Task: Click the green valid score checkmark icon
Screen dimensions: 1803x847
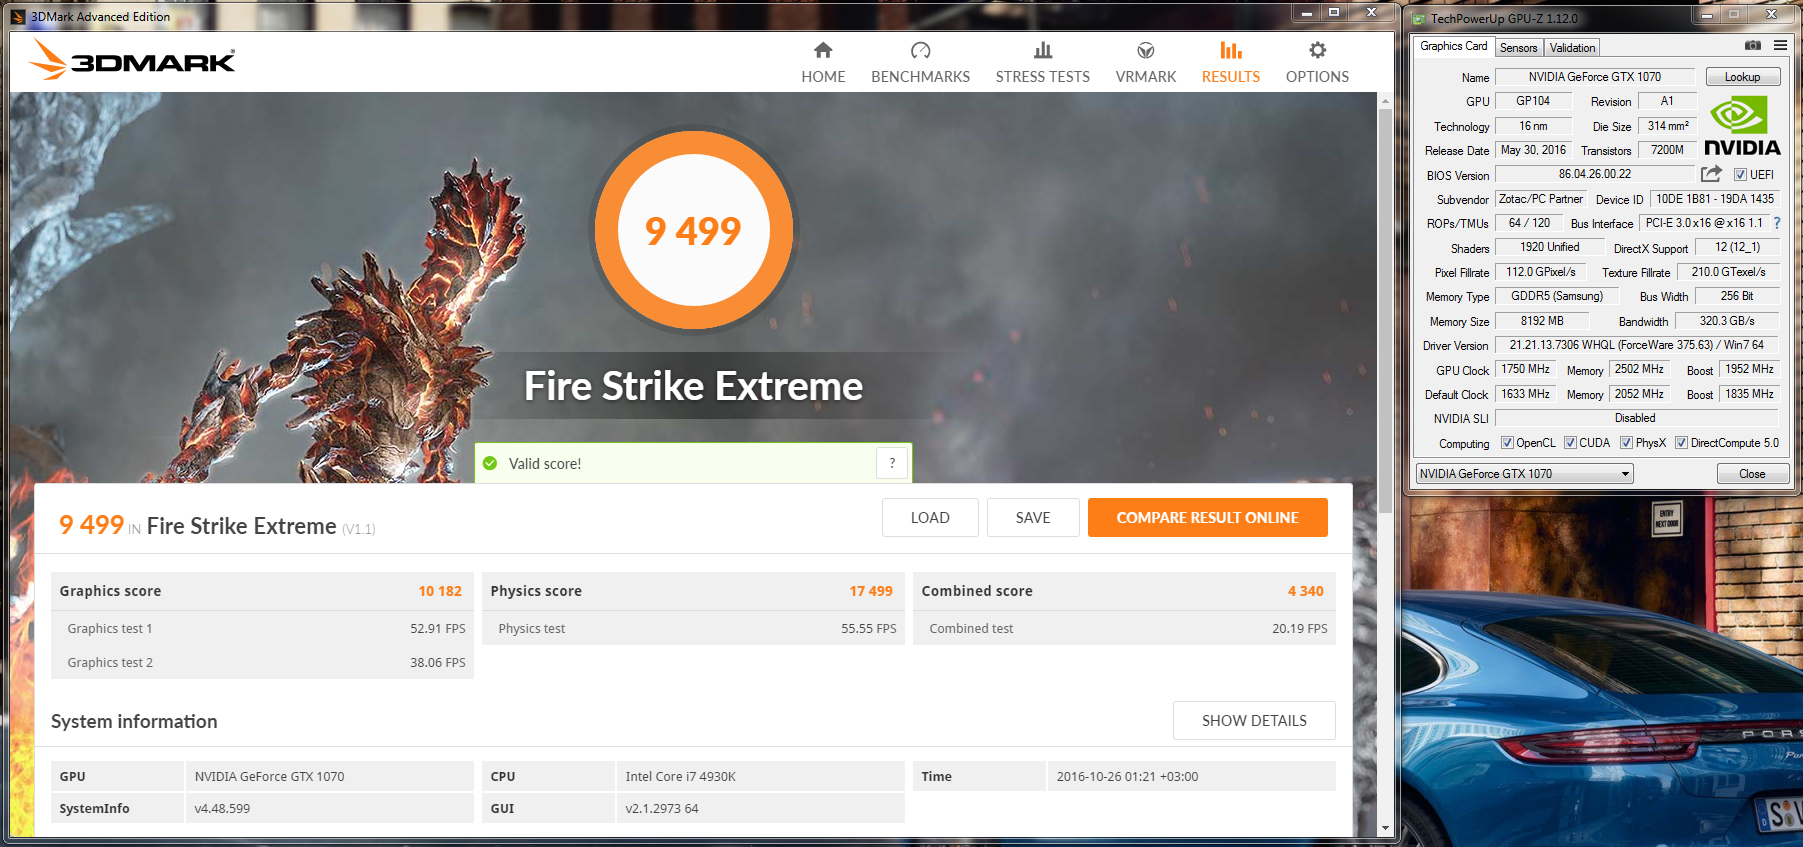Action: pos(490,463)
